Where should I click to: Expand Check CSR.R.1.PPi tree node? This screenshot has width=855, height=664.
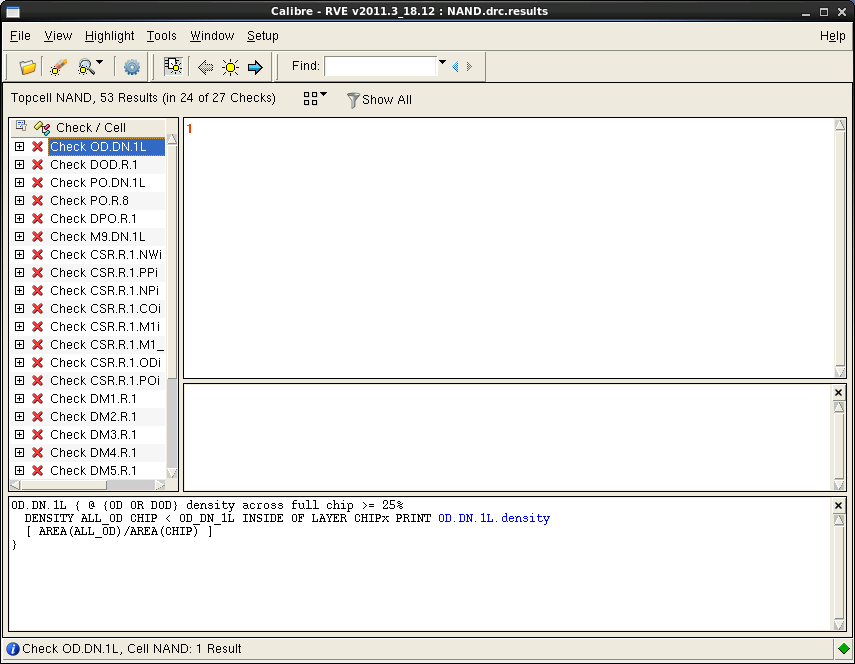[20, 273]
